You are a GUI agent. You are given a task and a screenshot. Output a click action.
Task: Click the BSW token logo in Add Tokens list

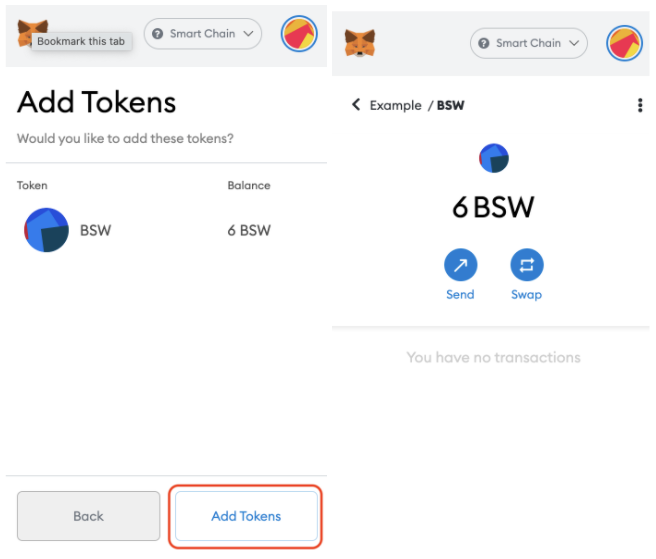[x=46, y=230]
